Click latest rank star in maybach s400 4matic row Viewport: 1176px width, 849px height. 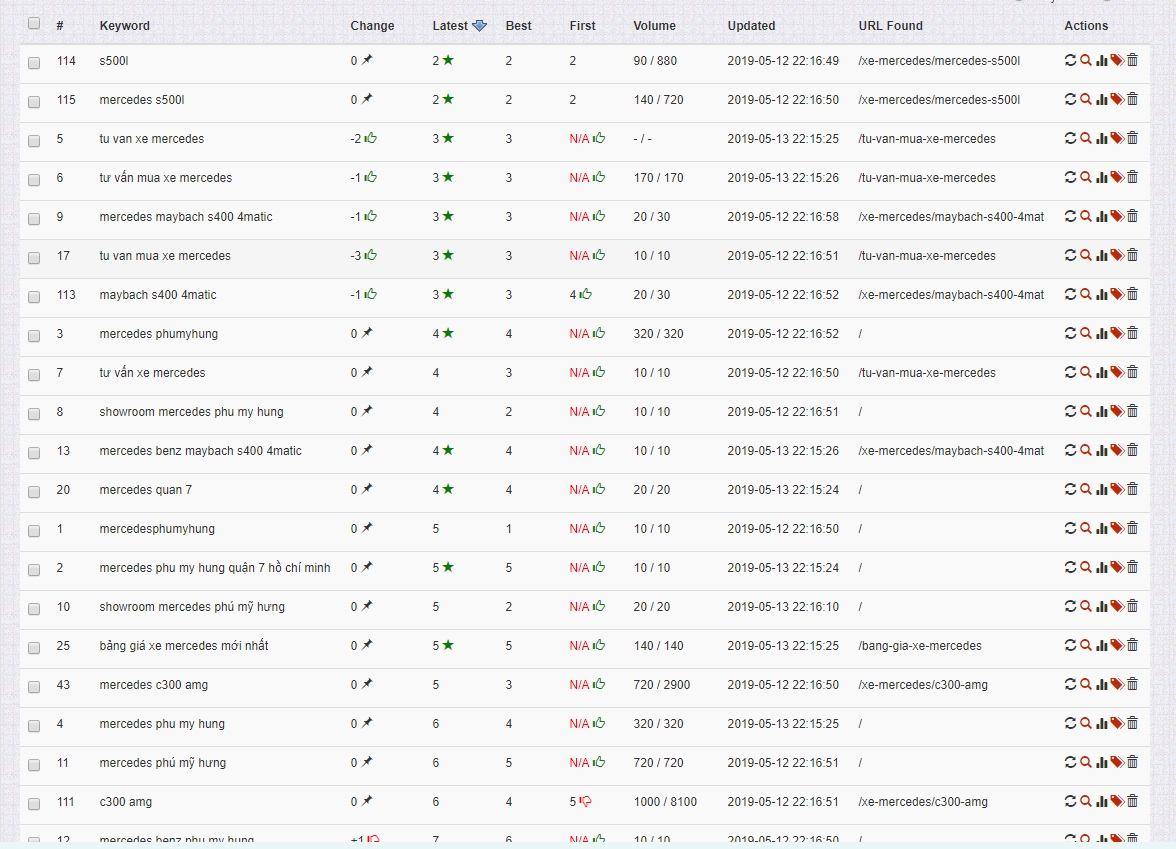(448, 294)
